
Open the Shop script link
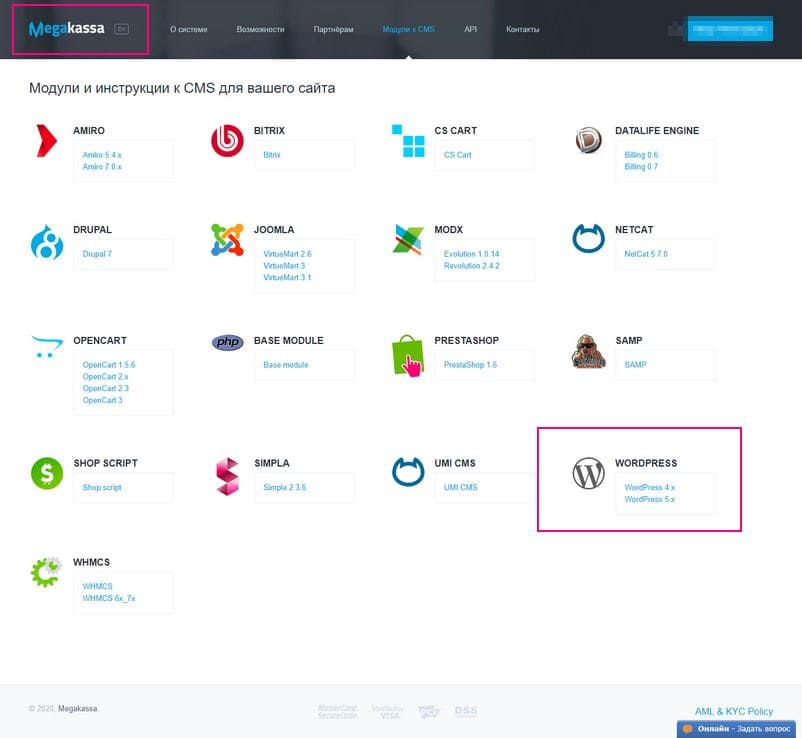[x=102, y=487]
